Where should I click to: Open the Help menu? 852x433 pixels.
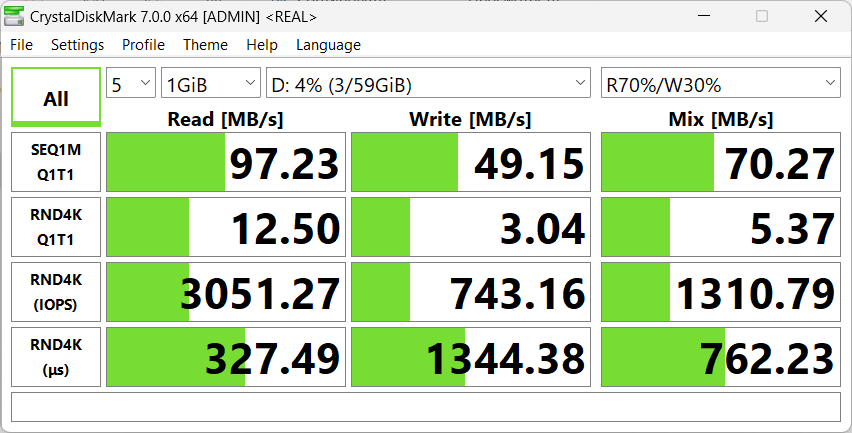point(262,45)
